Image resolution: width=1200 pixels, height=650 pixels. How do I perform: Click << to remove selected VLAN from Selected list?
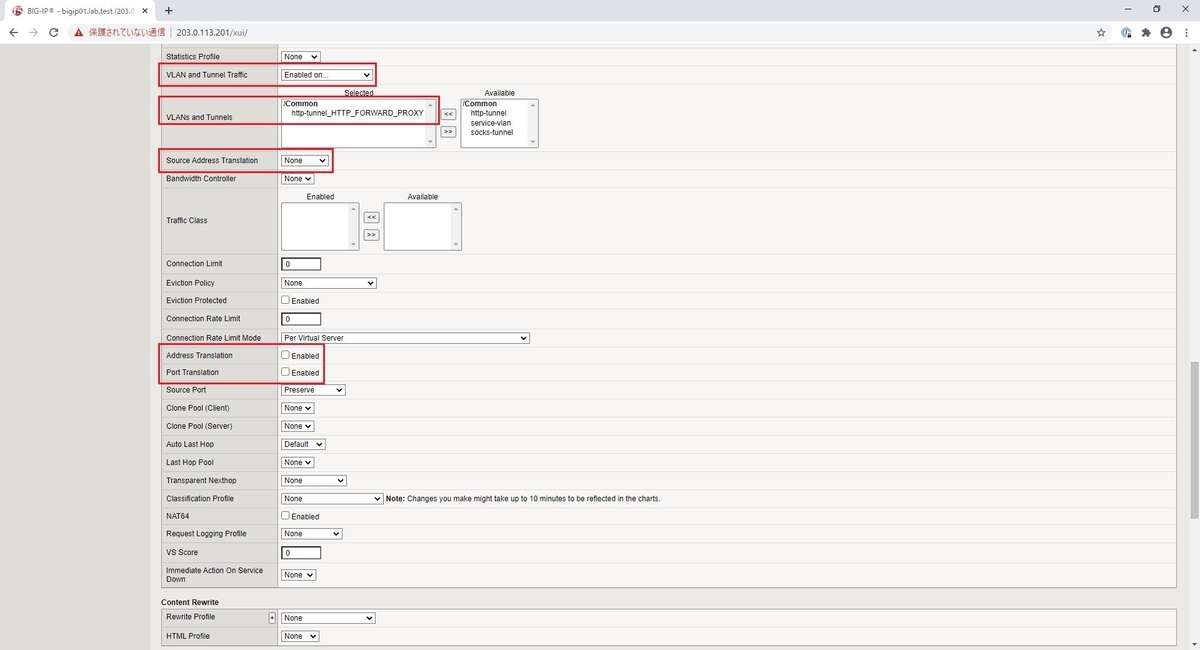point(448,113)
